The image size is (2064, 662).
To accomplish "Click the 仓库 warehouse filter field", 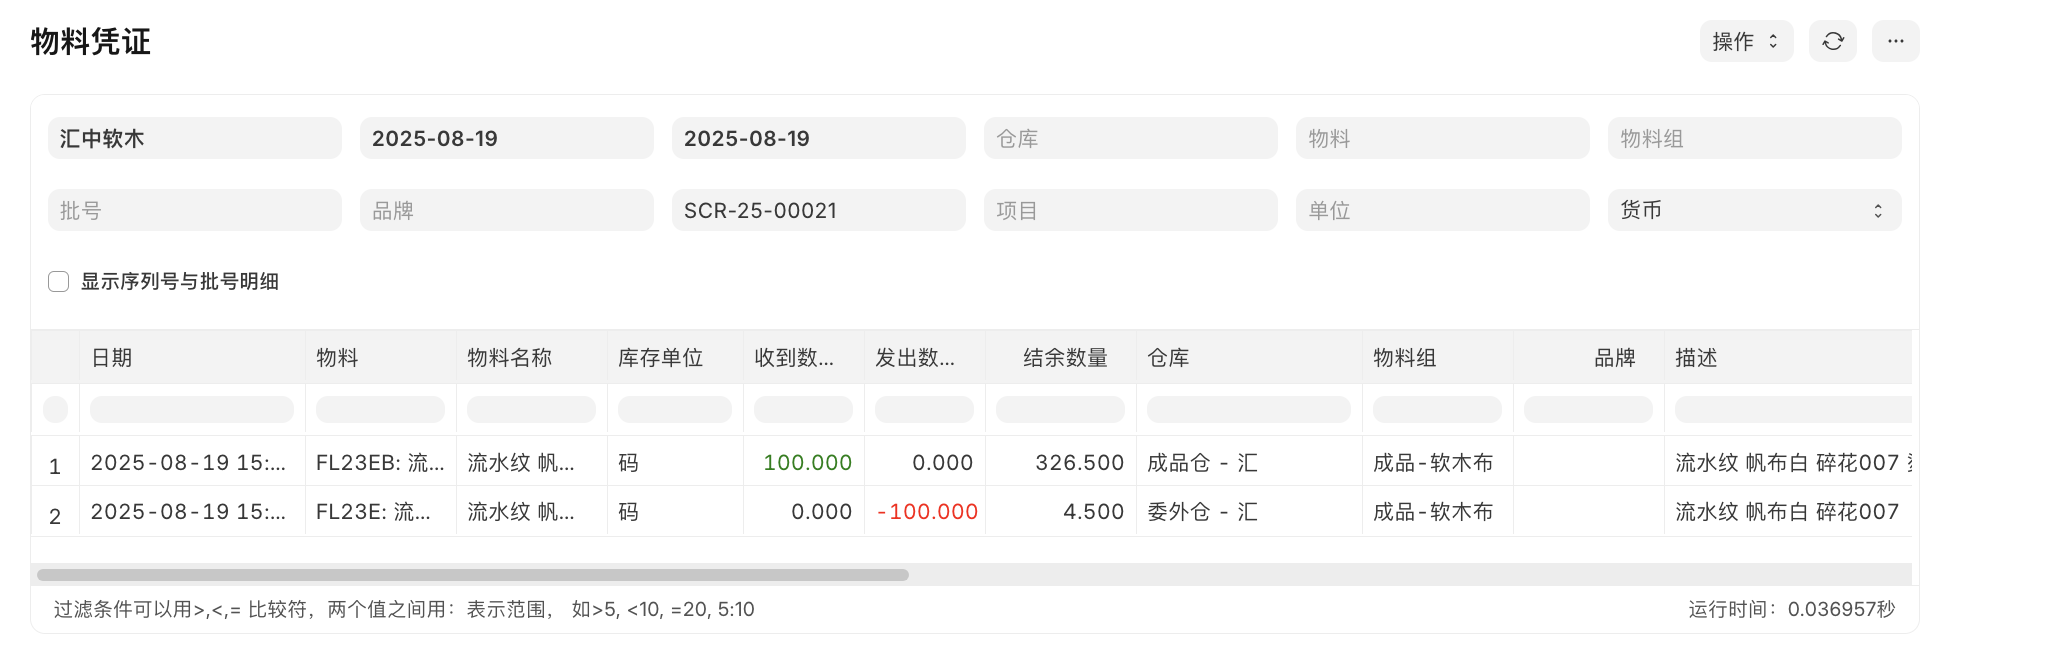I will click(1130, 138).
